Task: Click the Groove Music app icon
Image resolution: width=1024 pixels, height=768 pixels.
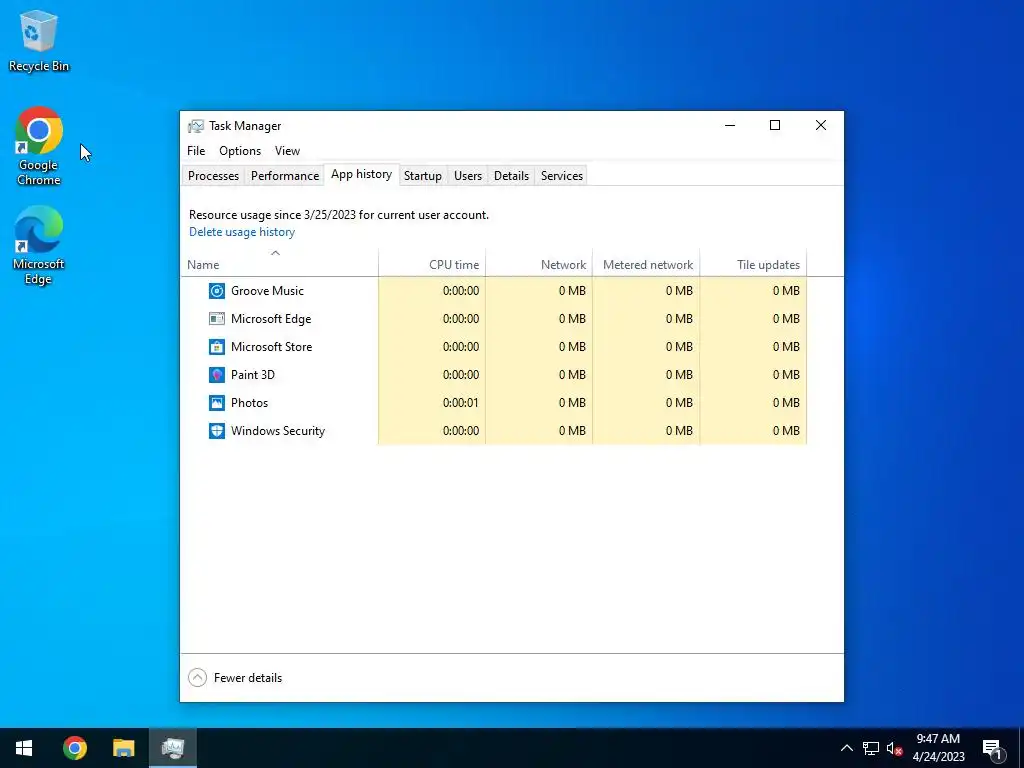Action: click(217, 291)
